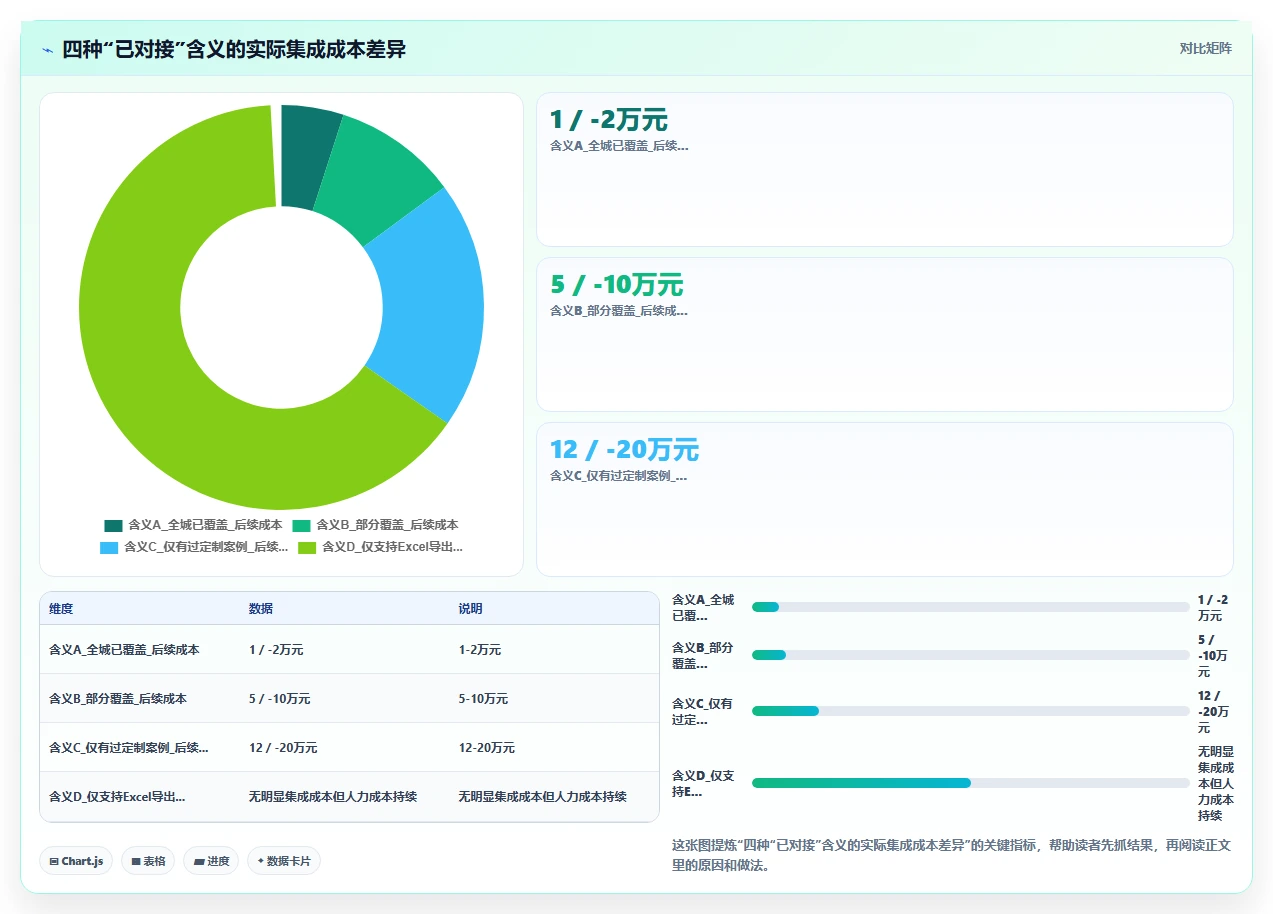Click the 含义D progress bar
The image size is (1273, 914).
(x=970, y=783)
